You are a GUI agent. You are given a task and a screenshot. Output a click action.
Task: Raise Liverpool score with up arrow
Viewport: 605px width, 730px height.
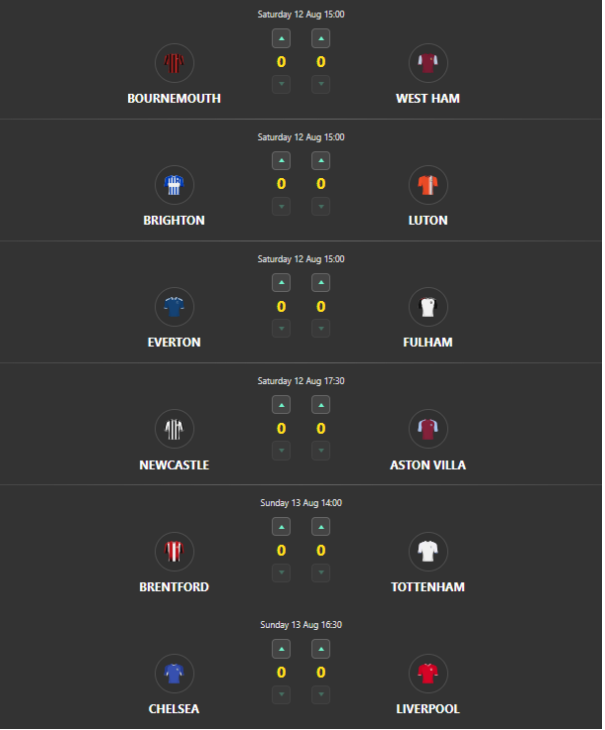(x=321, y=649)
